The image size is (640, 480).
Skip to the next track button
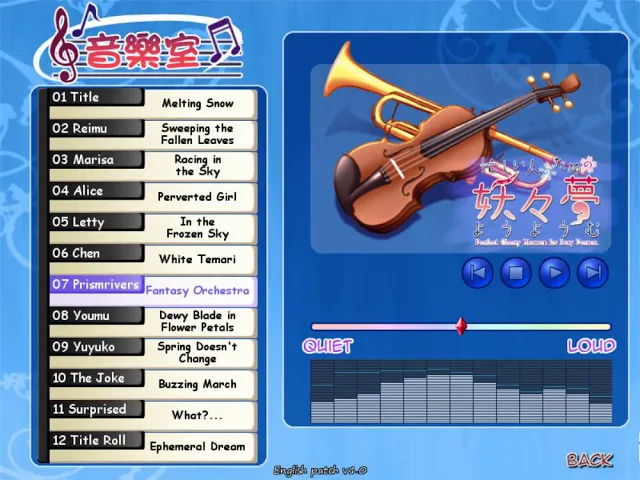(x=593, y=272)
